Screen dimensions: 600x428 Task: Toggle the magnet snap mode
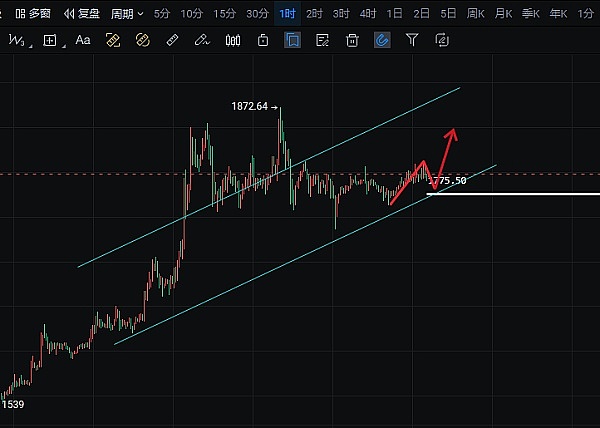[382, 40]
